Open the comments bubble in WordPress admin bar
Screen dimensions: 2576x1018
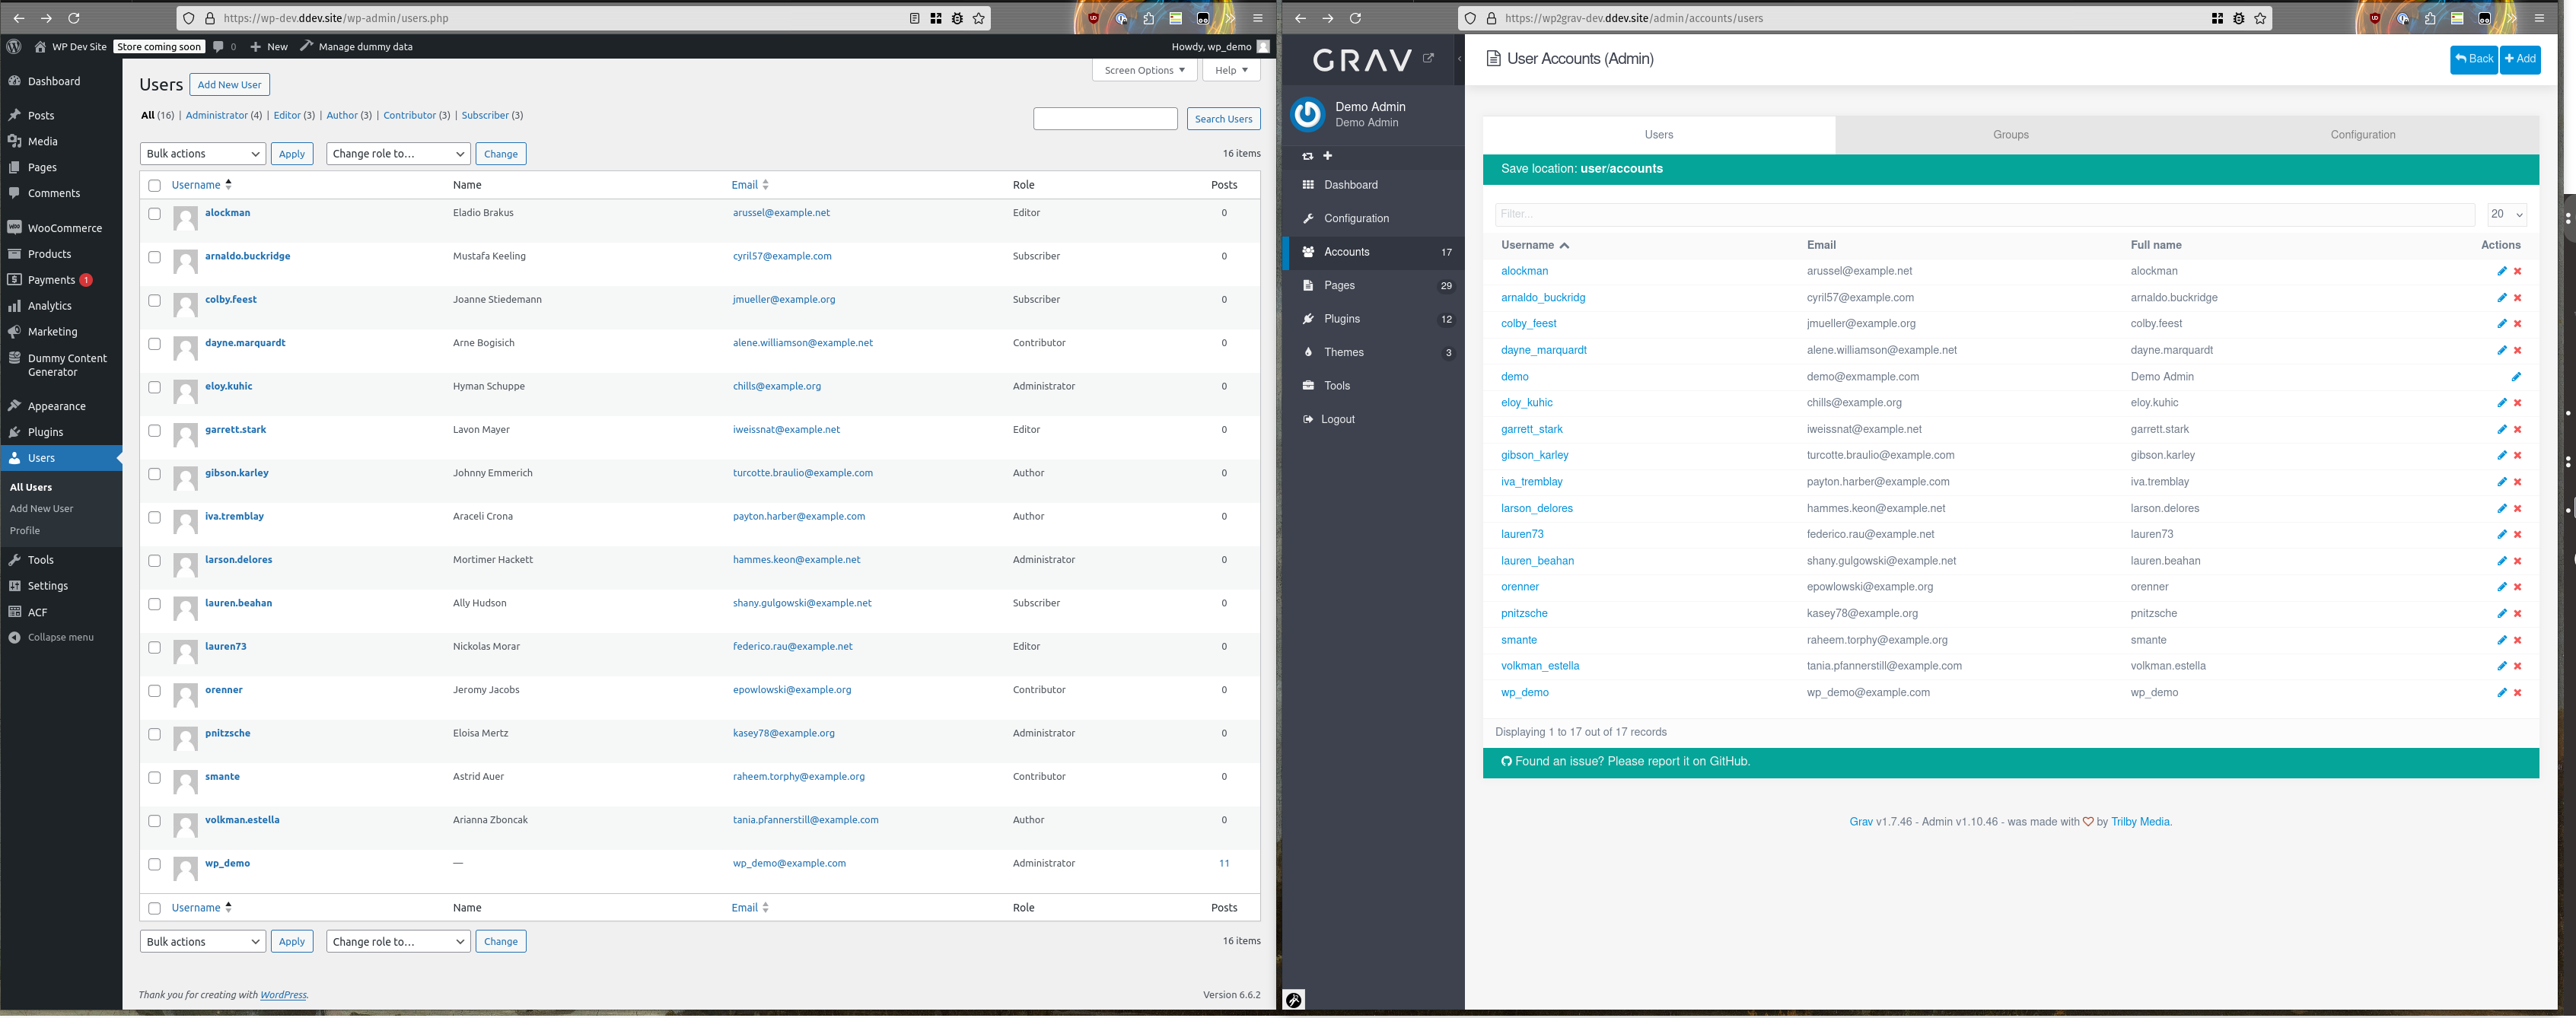click(224, 46)
